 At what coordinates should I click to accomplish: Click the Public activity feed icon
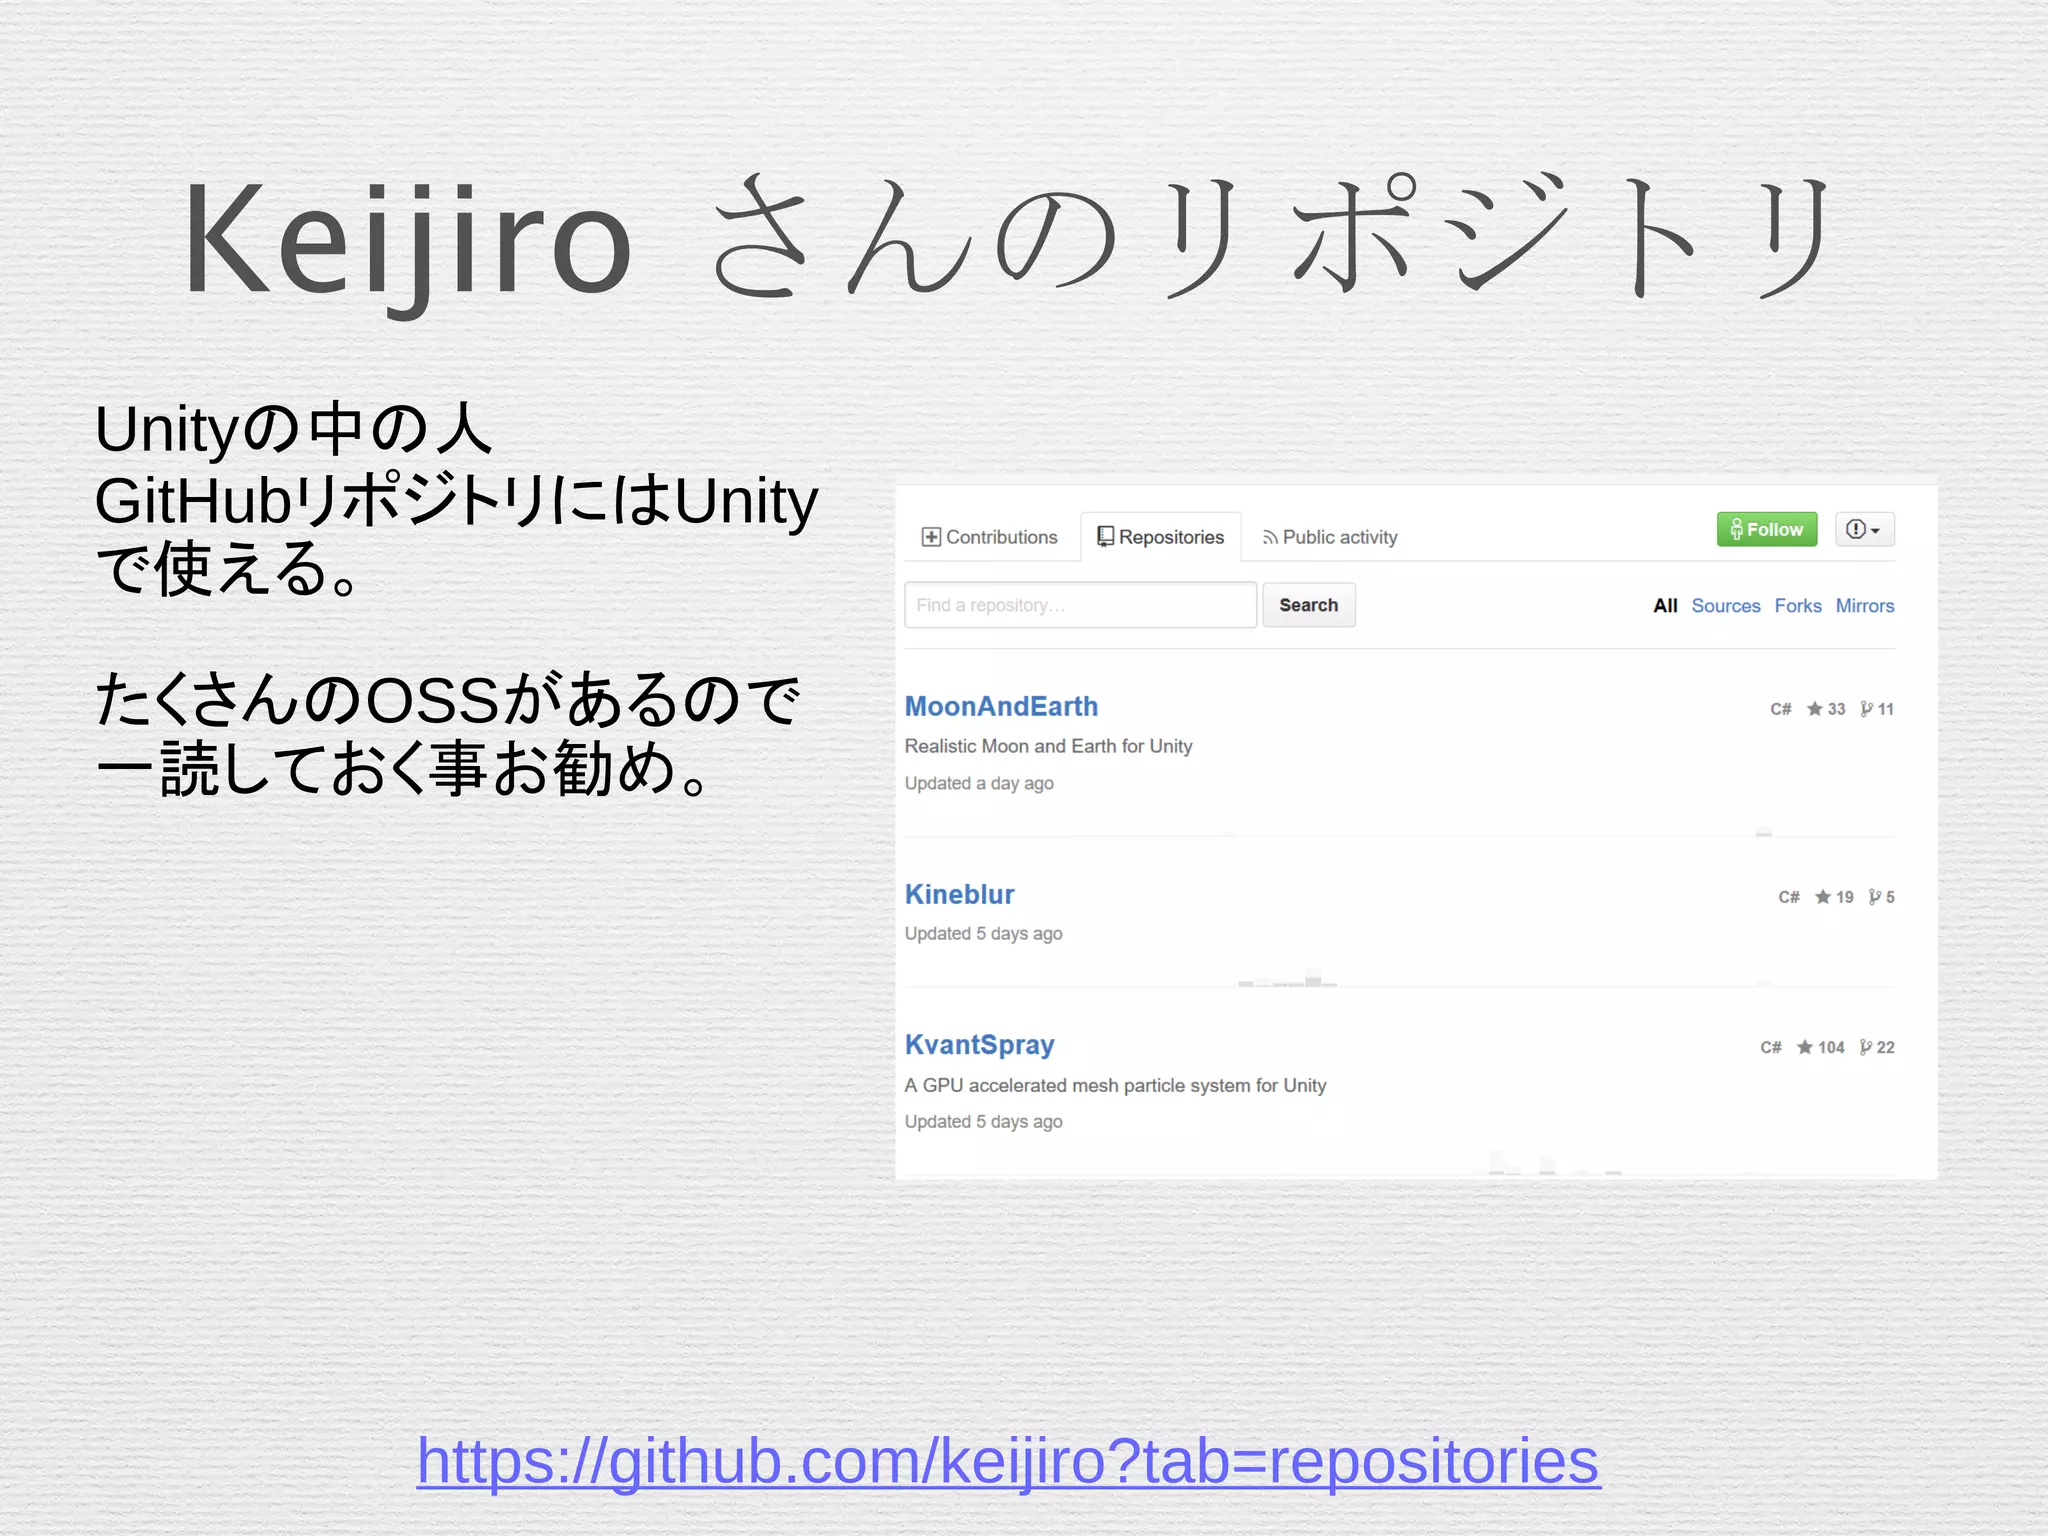[x=1270, y=538]
